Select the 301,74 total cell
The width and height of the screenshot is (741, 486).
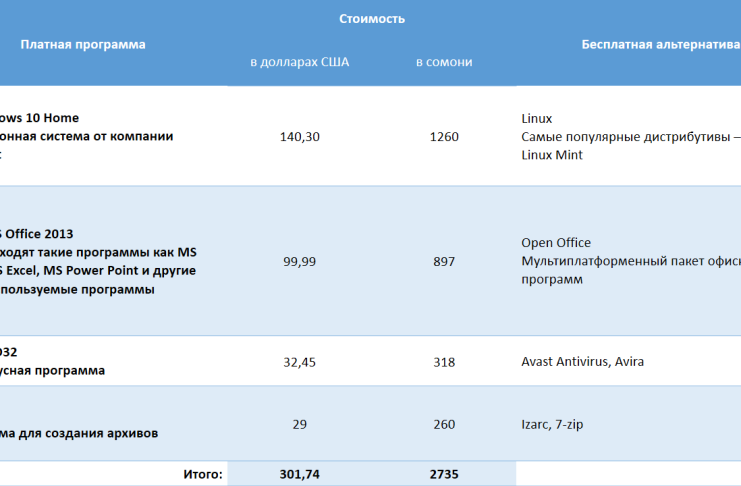coord(300,474)
